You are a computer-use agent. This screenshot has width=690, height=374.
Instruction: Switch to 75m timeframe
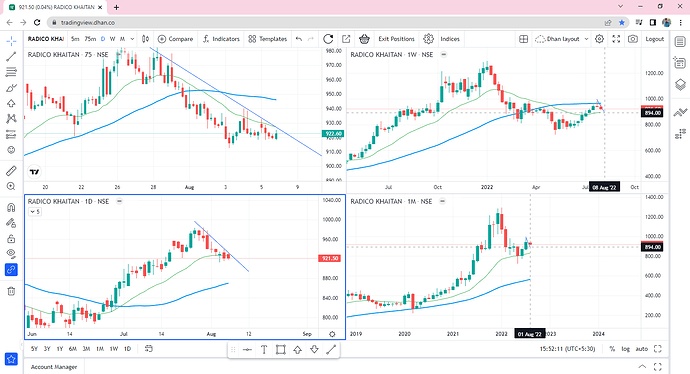pos(90,39)
